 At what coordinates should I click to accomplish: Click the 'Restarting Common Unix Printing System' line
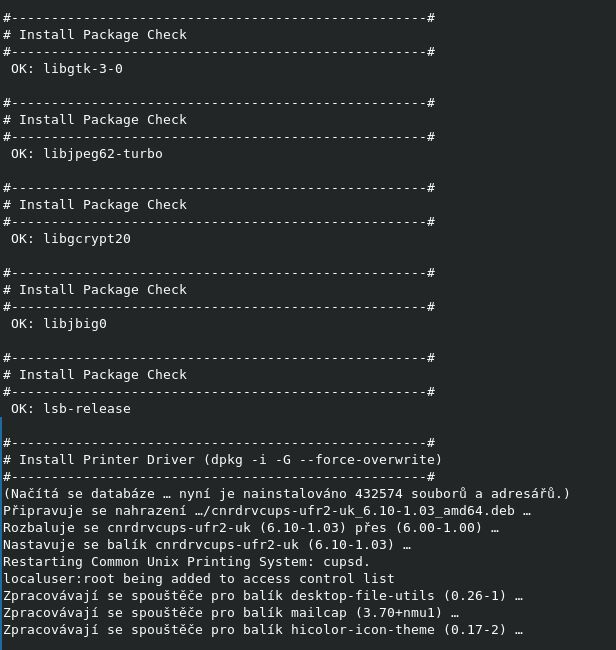click(186, 562)
